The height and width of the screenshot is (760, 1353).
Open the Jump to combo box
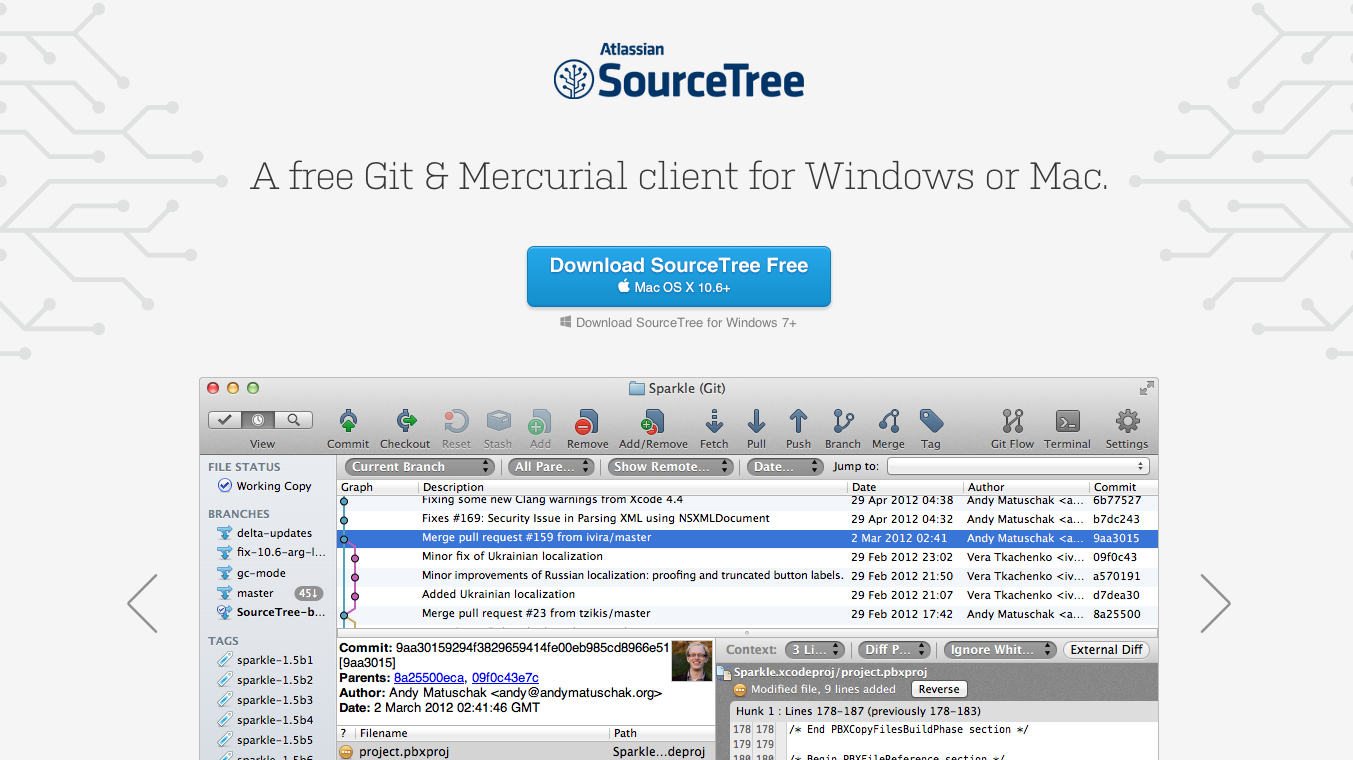coord(1018,467)
